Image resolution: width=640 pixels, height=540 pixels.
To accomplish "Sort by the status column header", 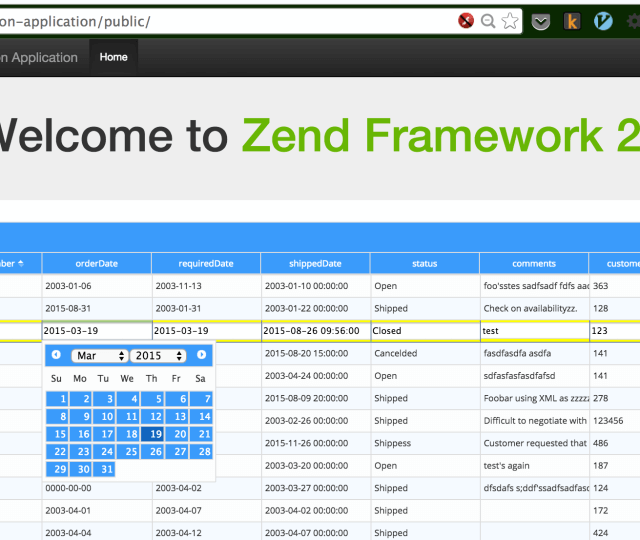I will [x=424, y=263].
